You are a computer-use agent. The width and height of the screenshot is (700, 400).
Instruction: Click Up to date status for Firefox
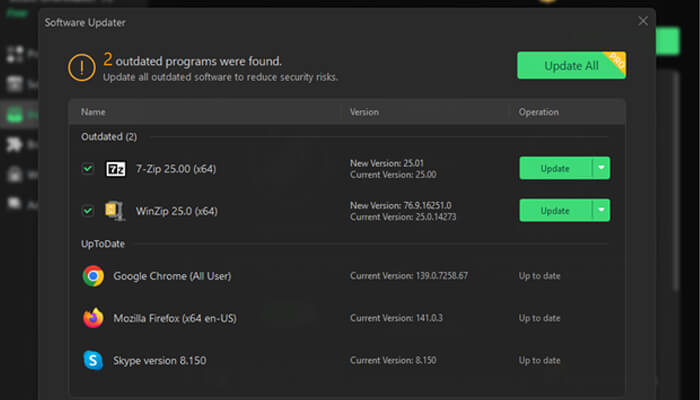click(539, 318)
